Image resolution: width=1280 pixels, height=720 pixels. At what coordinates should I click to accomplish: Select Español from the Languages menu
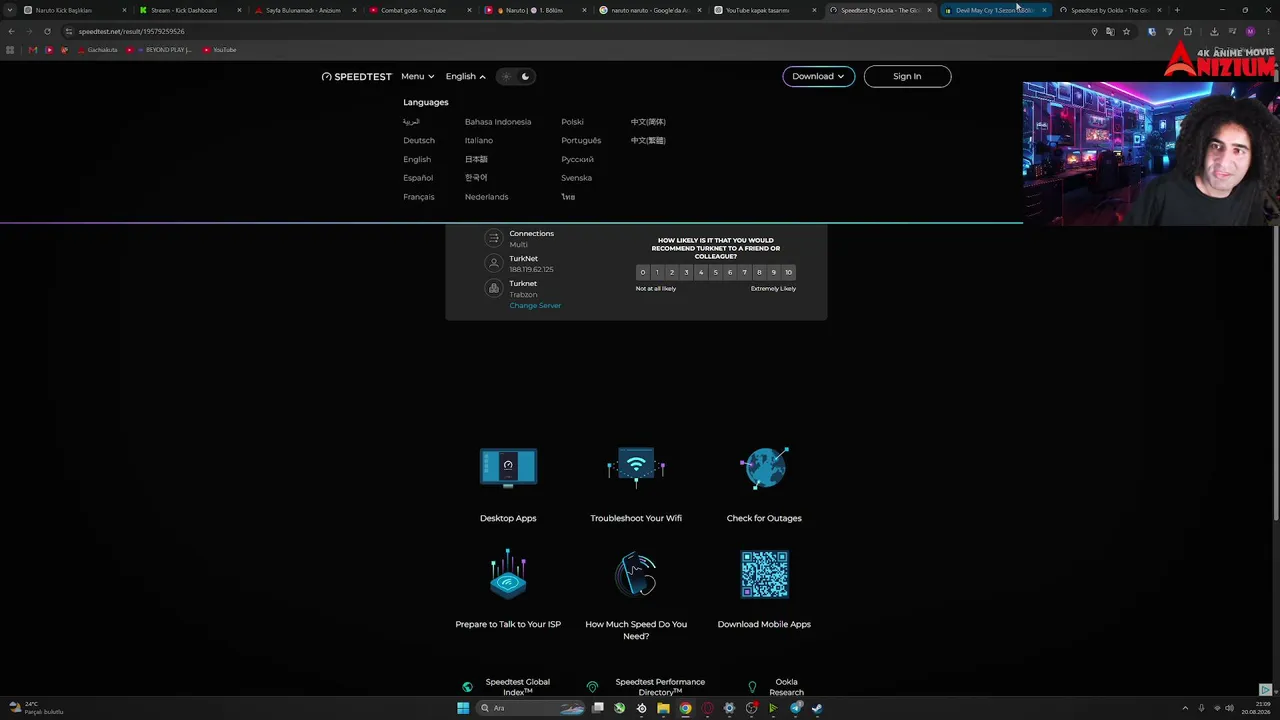(x=418, y=178)
